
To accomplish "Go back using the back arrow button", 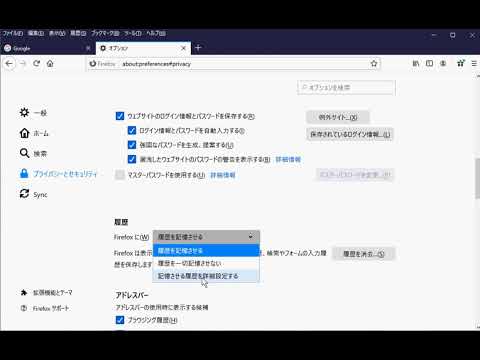I will [9, 63].
